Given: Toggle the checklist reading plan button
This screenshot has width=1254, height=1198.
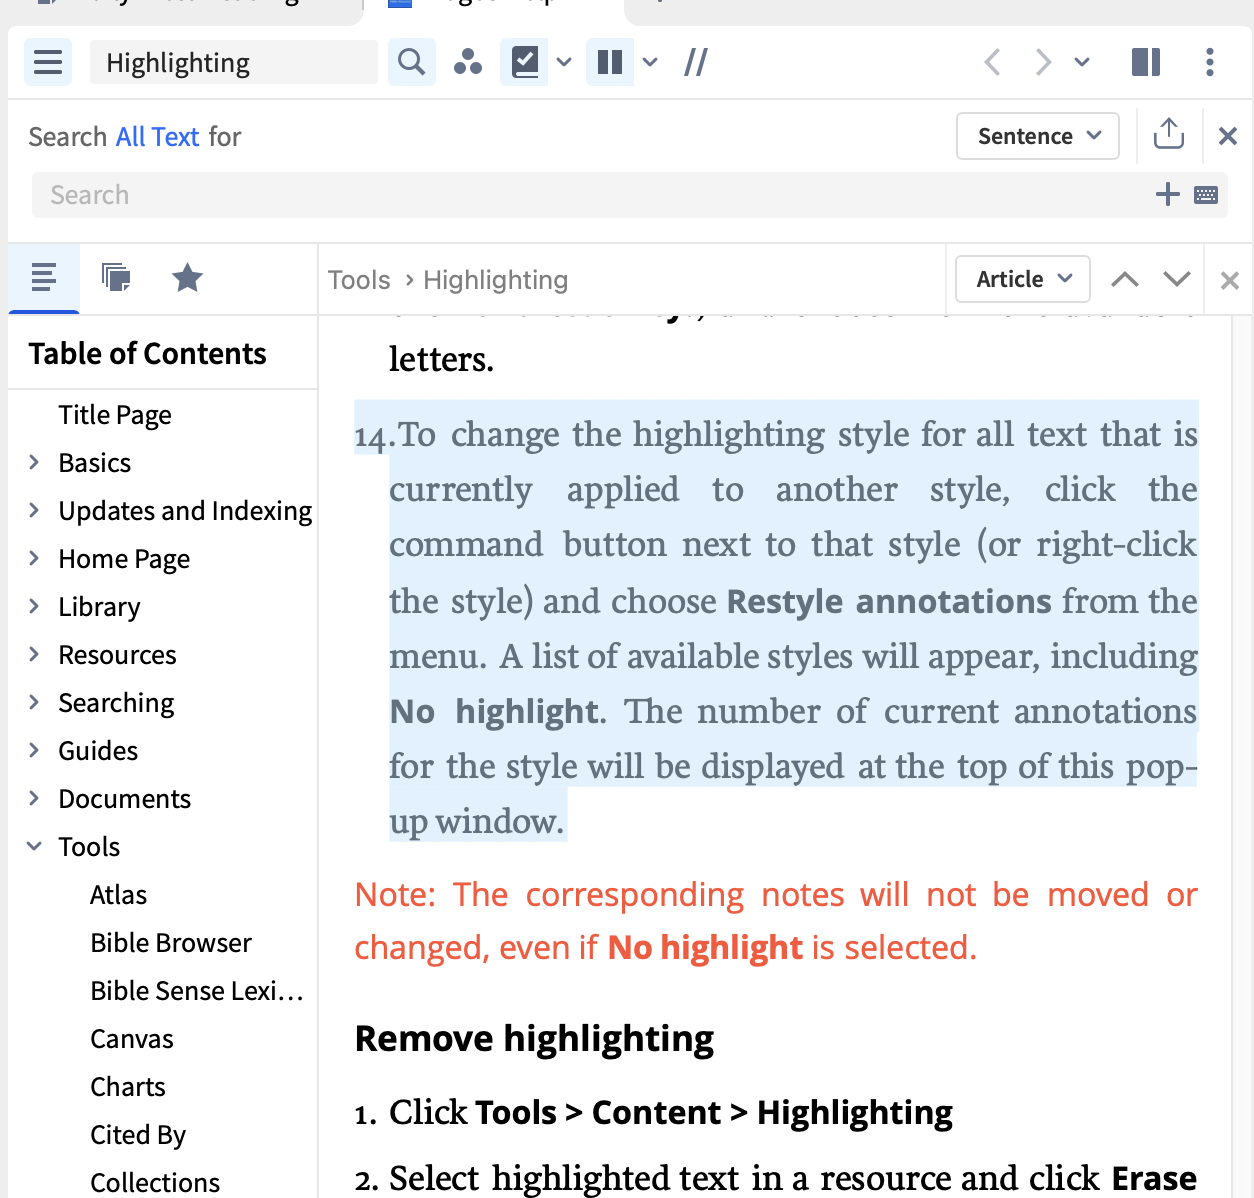Looking at the screenshot, I should pos(525,63).
